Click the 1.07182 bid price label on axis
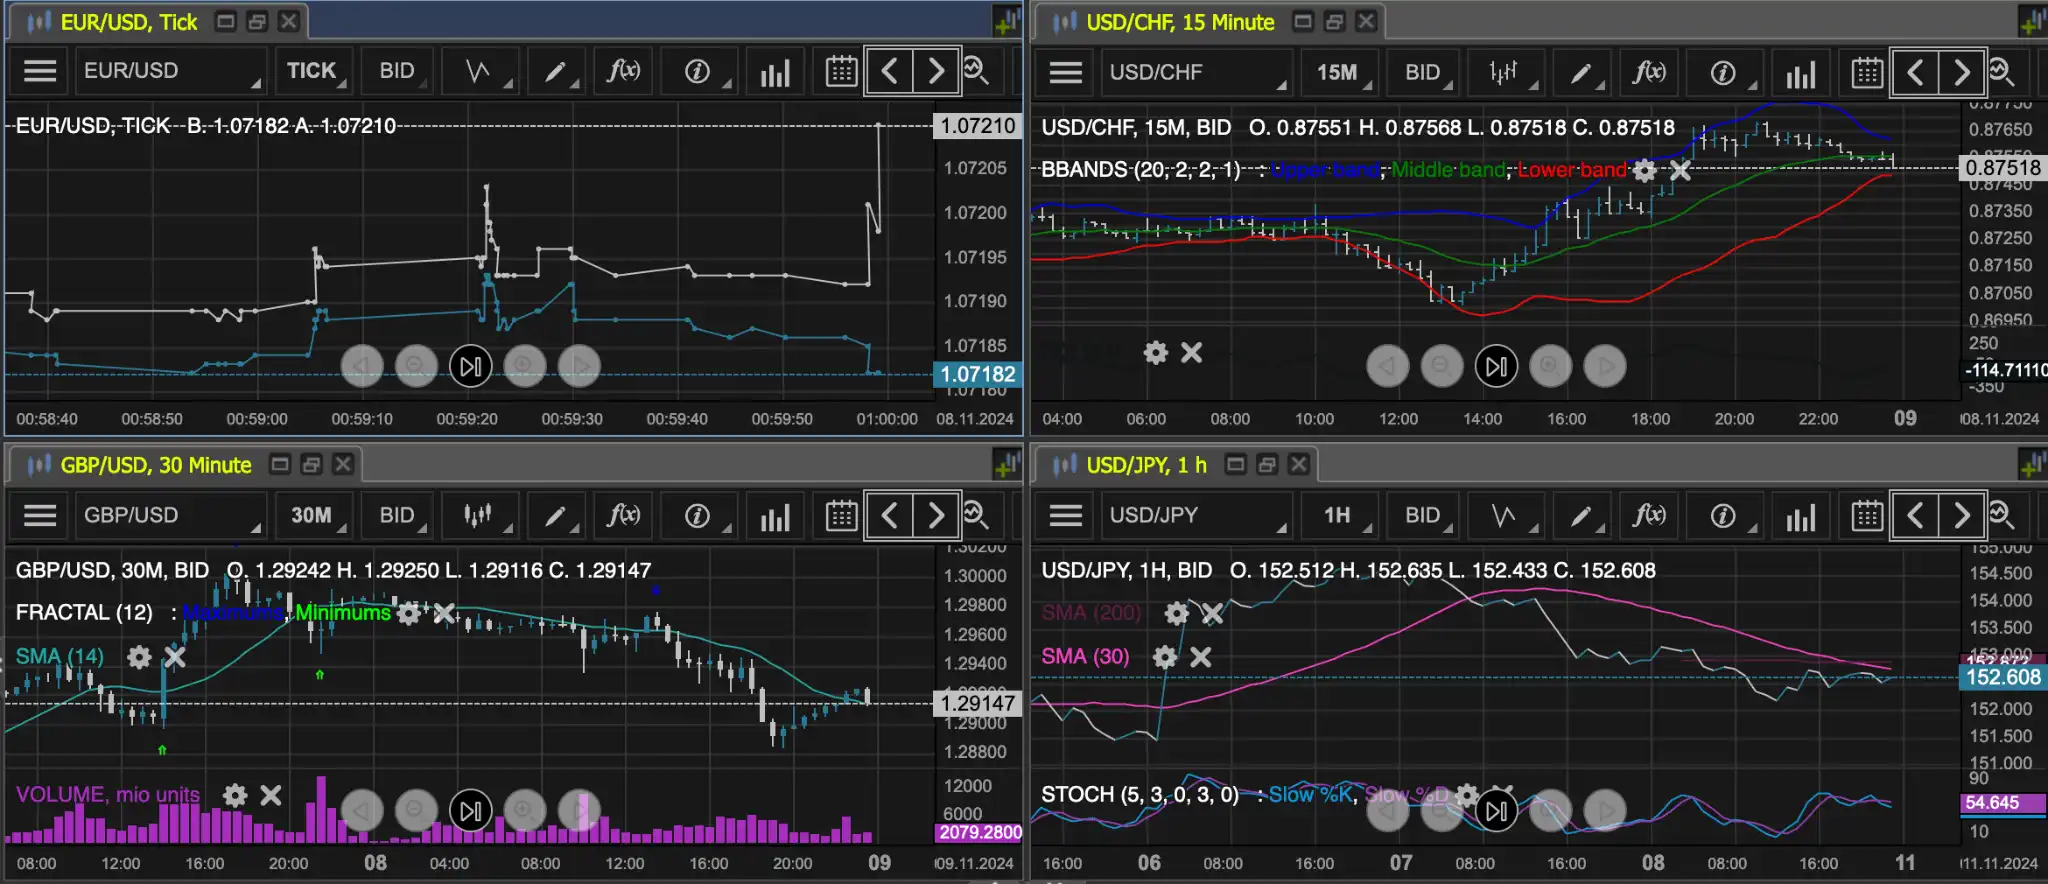The width and height of the screenshot is (2048, 884). 978,375
